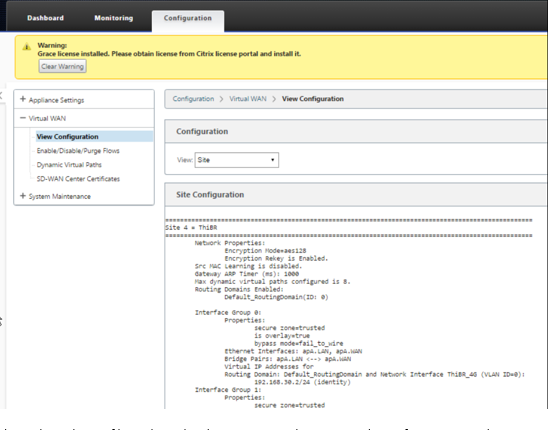Collapse Virtual WAN with minus icon
548x430 pixels.
click(x=23, y=118)
